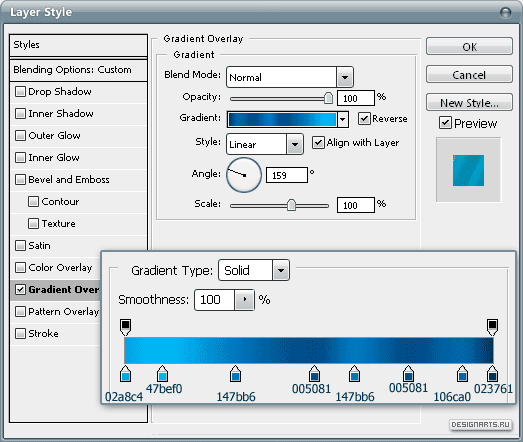Open the gradient picker dropdown arrow

click(343, 119)
